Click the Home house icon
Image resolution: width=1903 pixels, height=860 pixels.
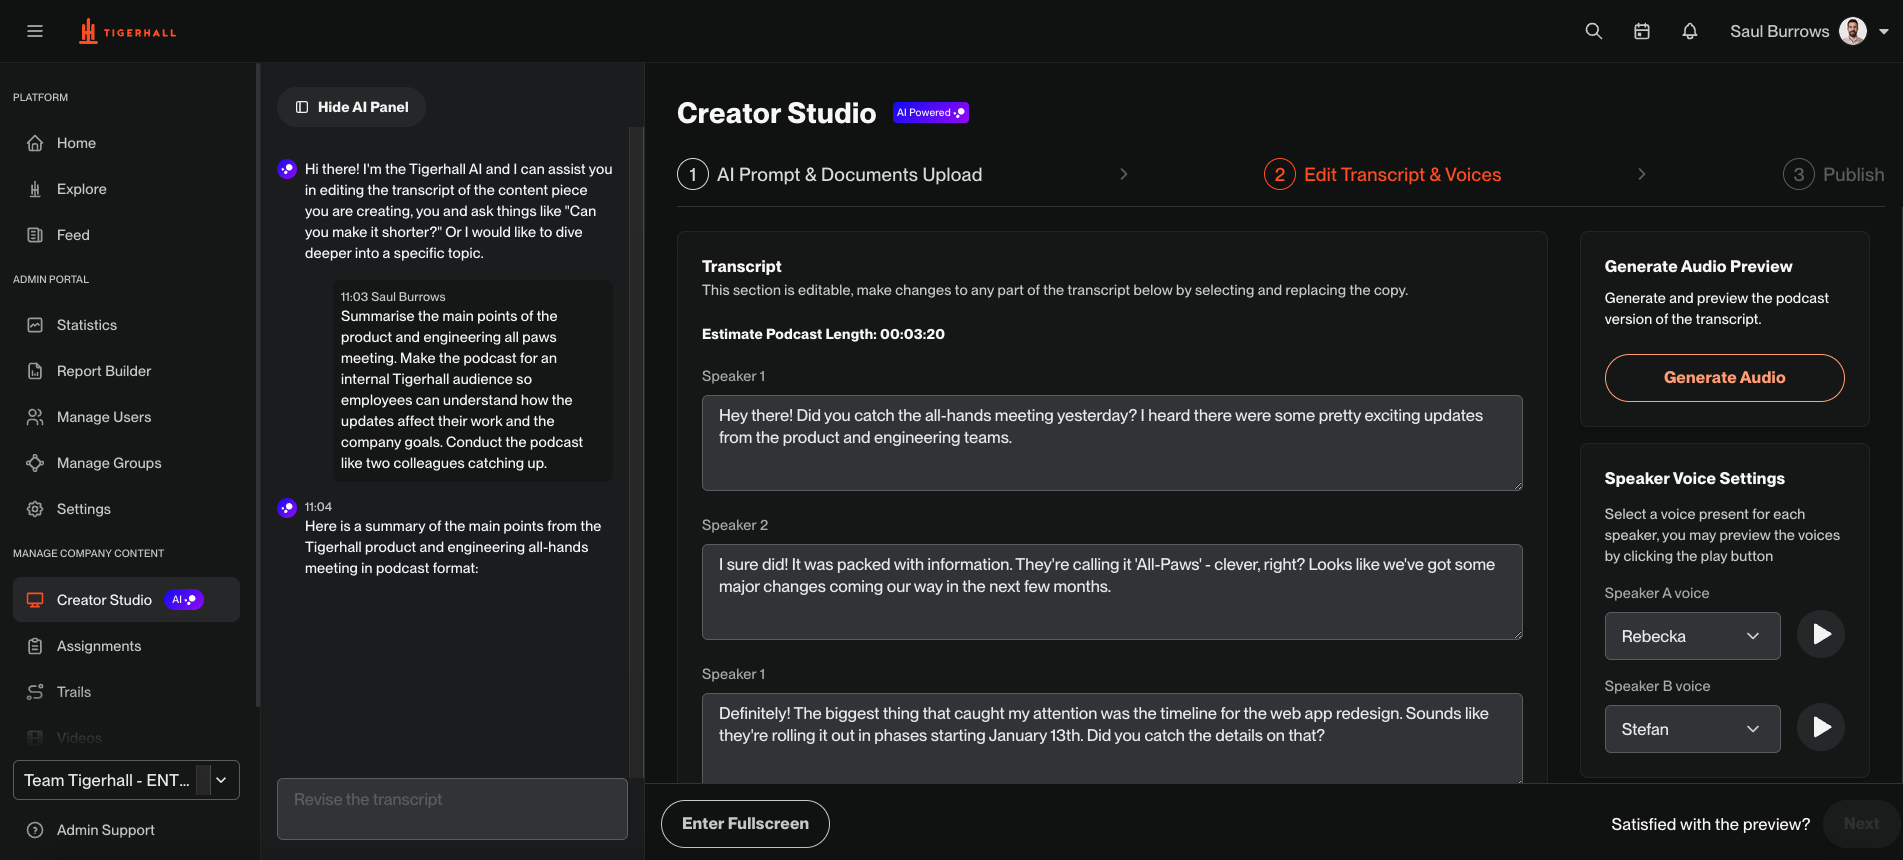pyautogui.click(x=35, y=143)
